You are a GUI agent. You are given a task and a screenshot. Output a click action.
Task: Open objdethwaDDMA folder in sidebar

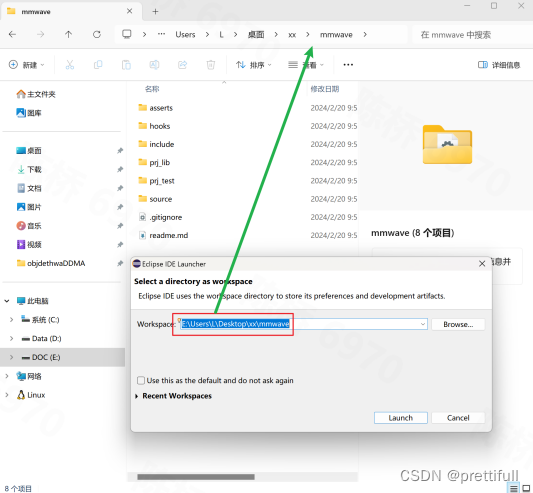51,263
